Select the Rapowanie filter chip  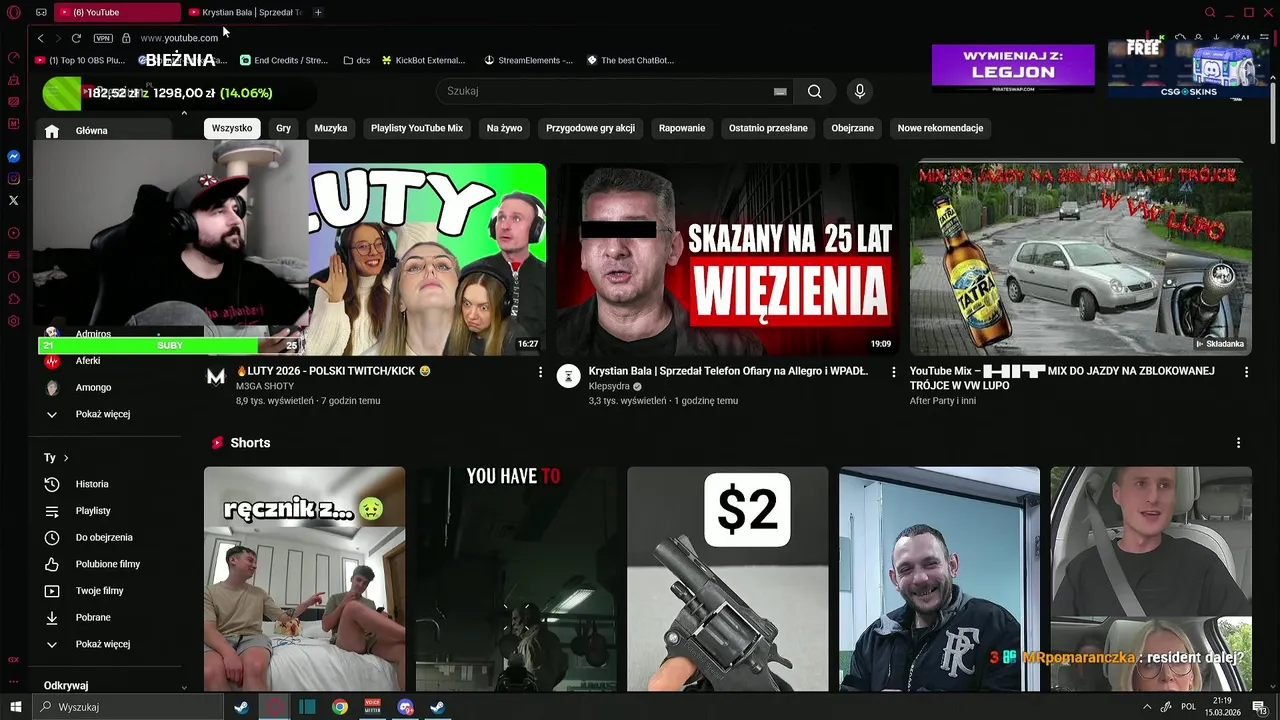pyautogui.click(x=682, y=128)
